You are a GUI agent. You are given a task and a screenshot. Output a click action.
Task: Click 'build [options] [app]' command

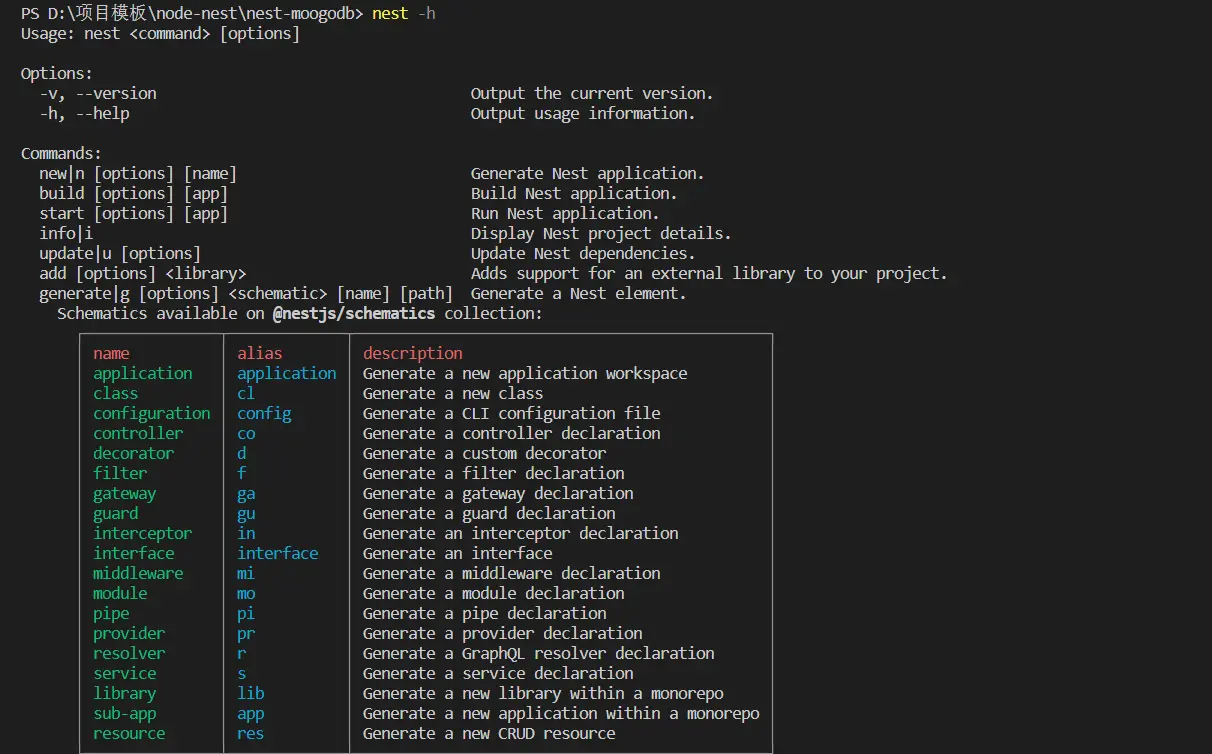tap(133, 193)
